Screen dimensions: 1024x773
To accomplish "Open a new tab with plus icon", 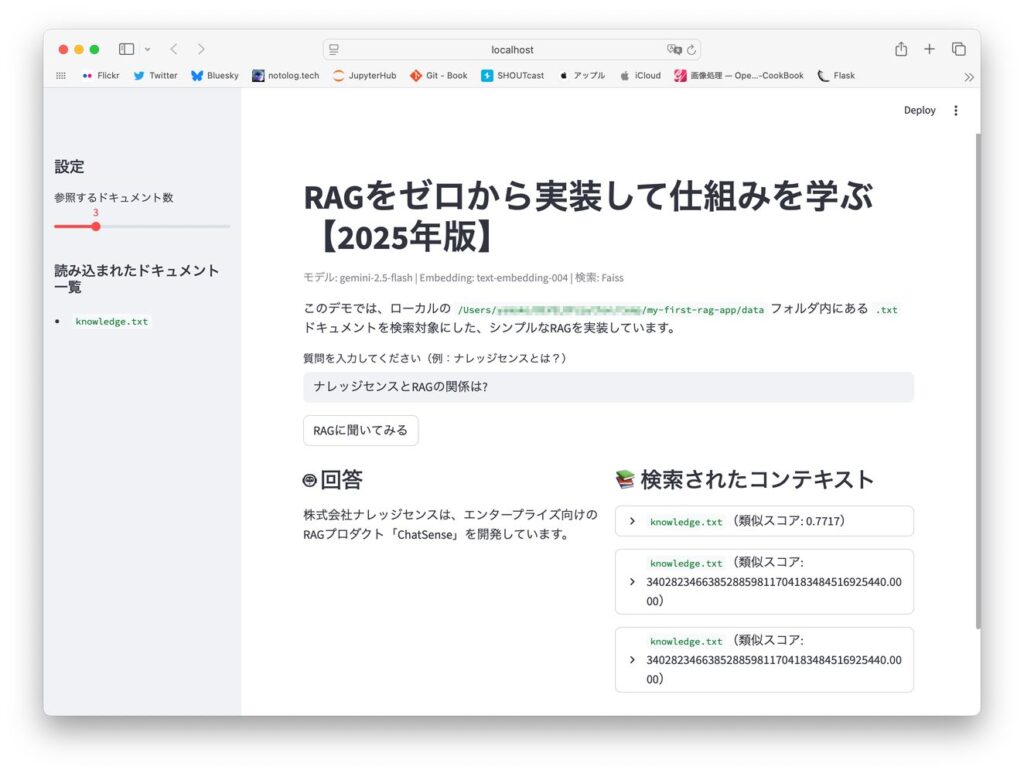I will tap(929, 49).
